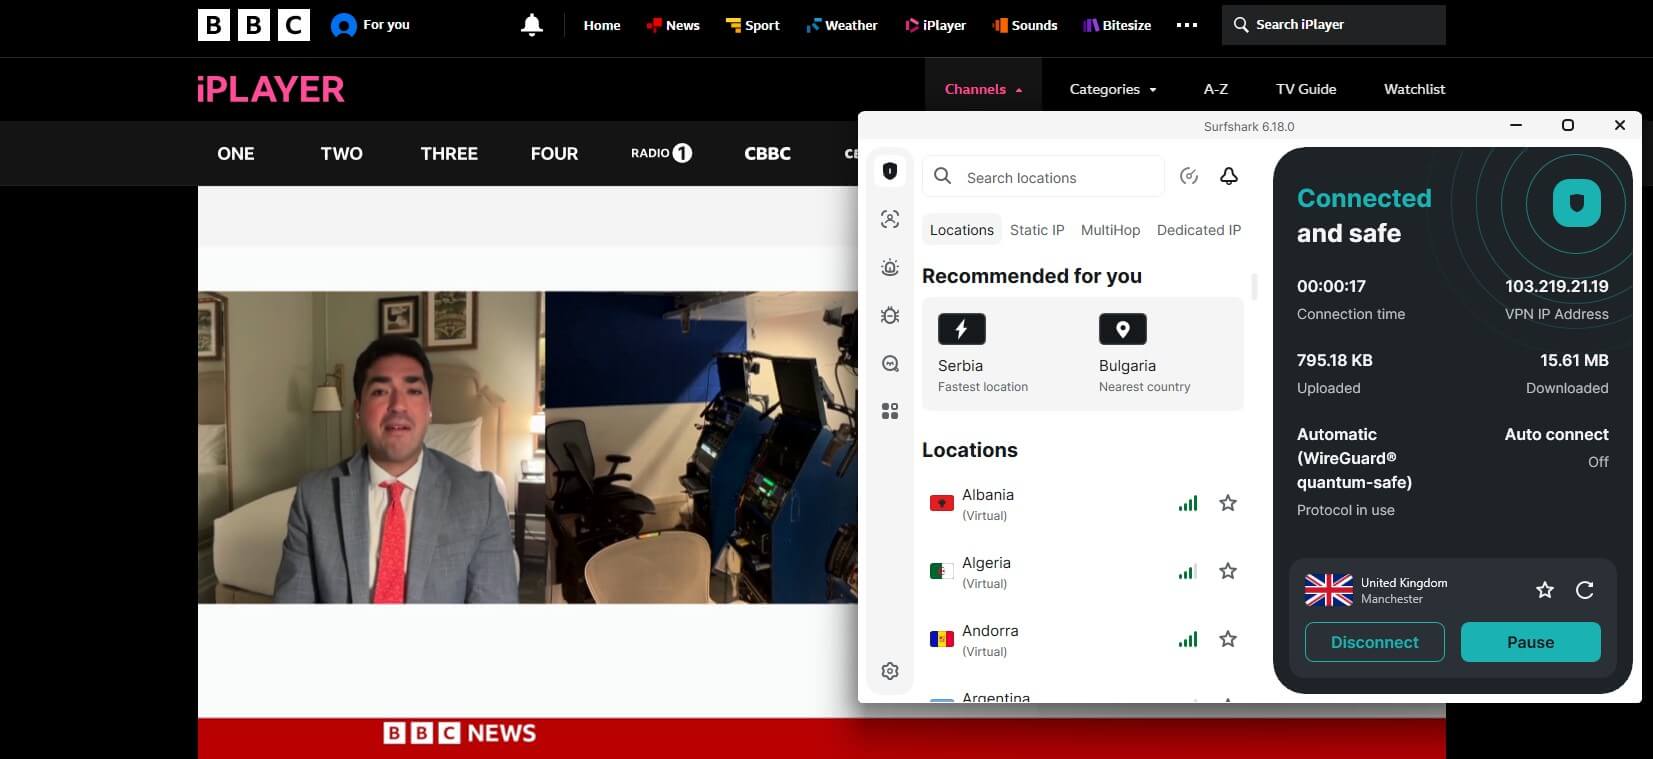Click the connected shield icon in Surfshark
This screenshot has height=759, width=1653.
click(x=1577, y=204)
